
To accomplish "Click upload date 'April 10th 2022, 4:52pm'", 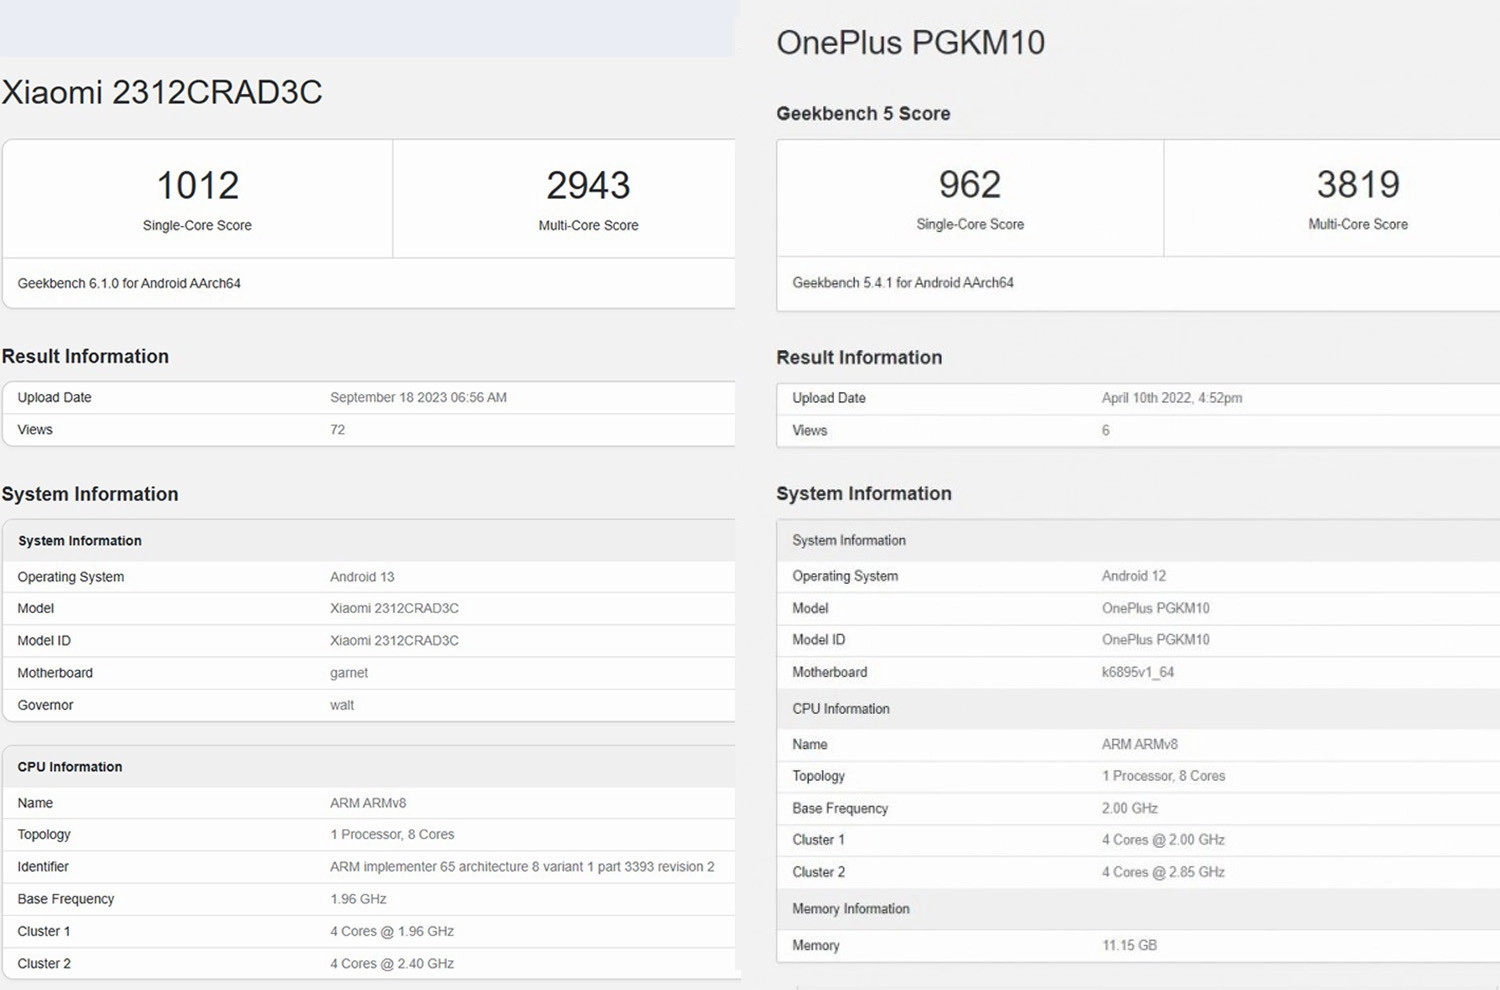I will 1172,398.
